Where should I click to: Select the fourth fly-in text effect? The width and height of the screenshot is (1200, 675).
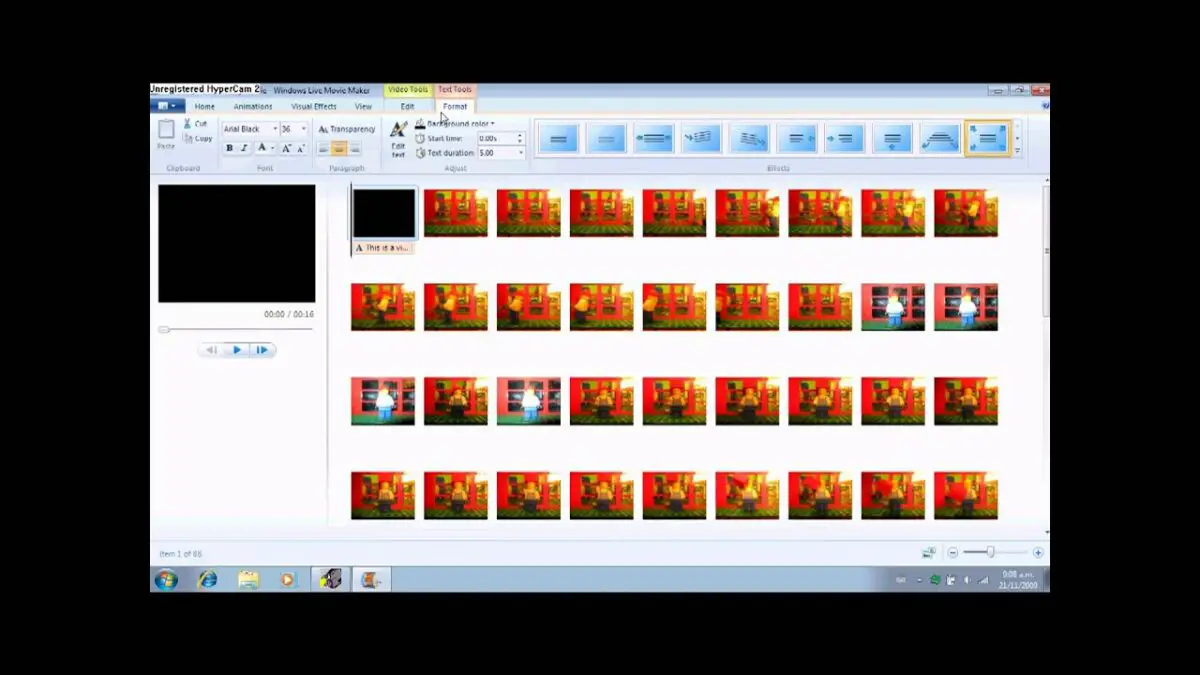(701, 138)
